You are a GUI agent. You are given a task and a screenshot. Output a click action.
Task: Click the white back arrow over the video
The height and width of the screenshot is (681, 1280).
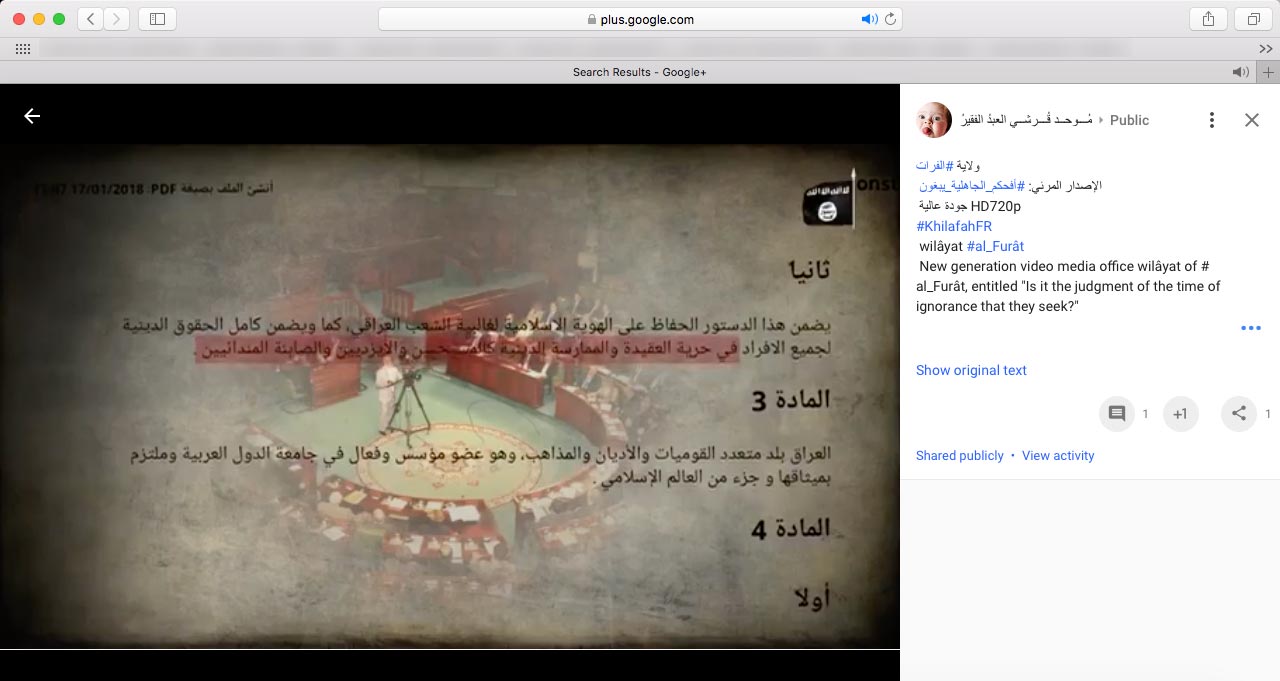tap(32, 116)
